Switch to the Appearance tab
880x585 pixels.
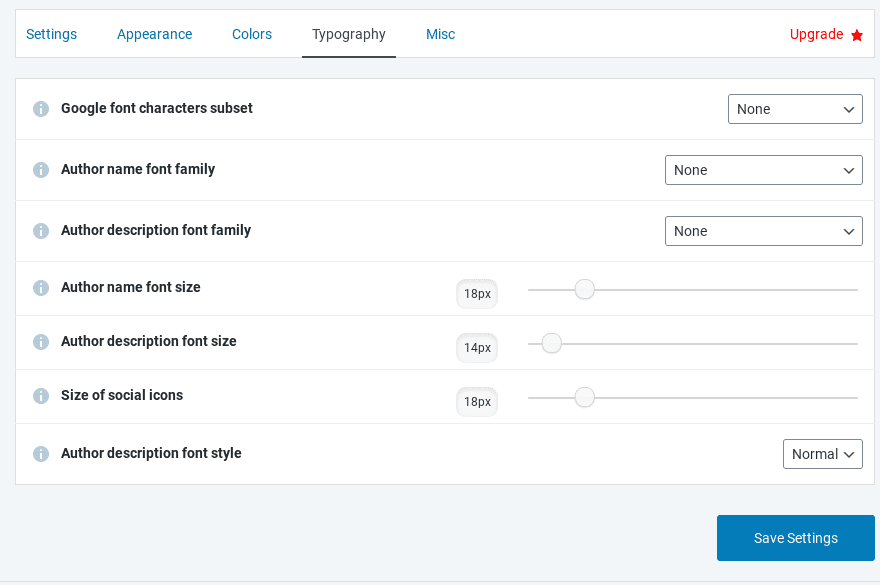coord(154,34)
